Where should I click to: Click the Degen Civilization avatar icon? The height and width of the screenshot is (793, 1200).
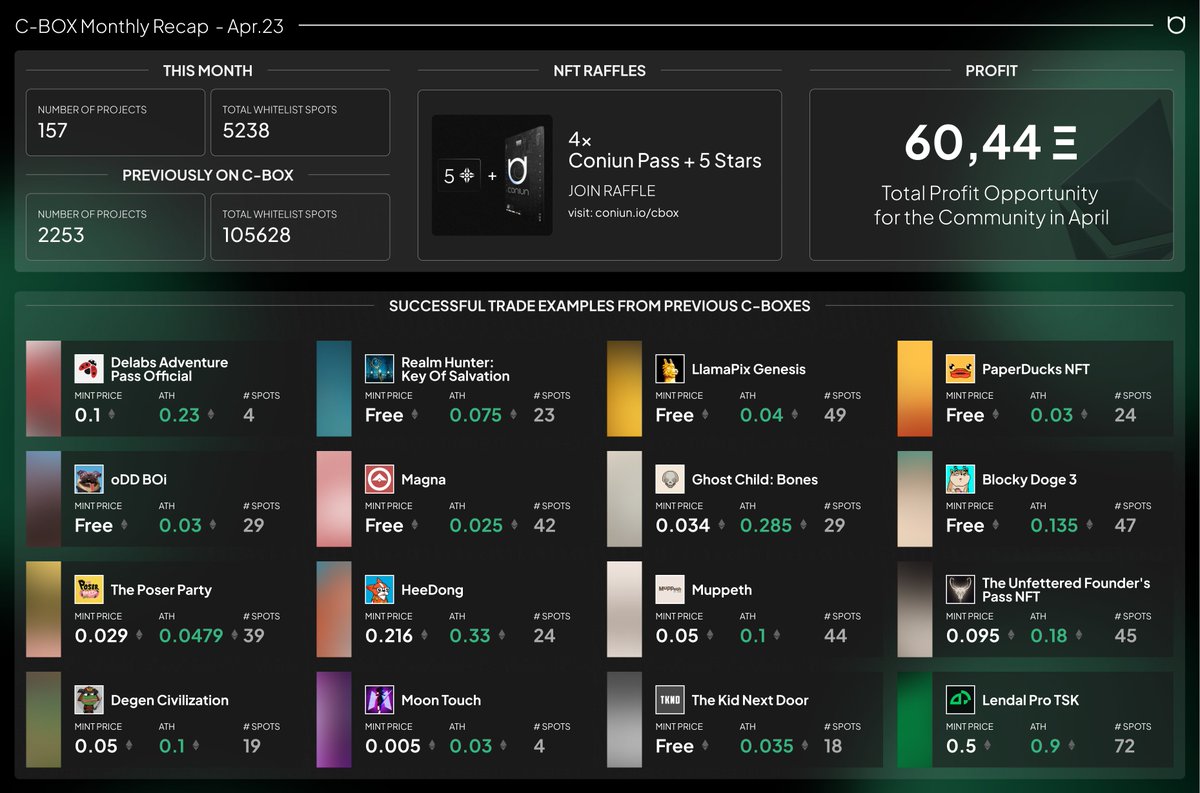tap(89, 700)
